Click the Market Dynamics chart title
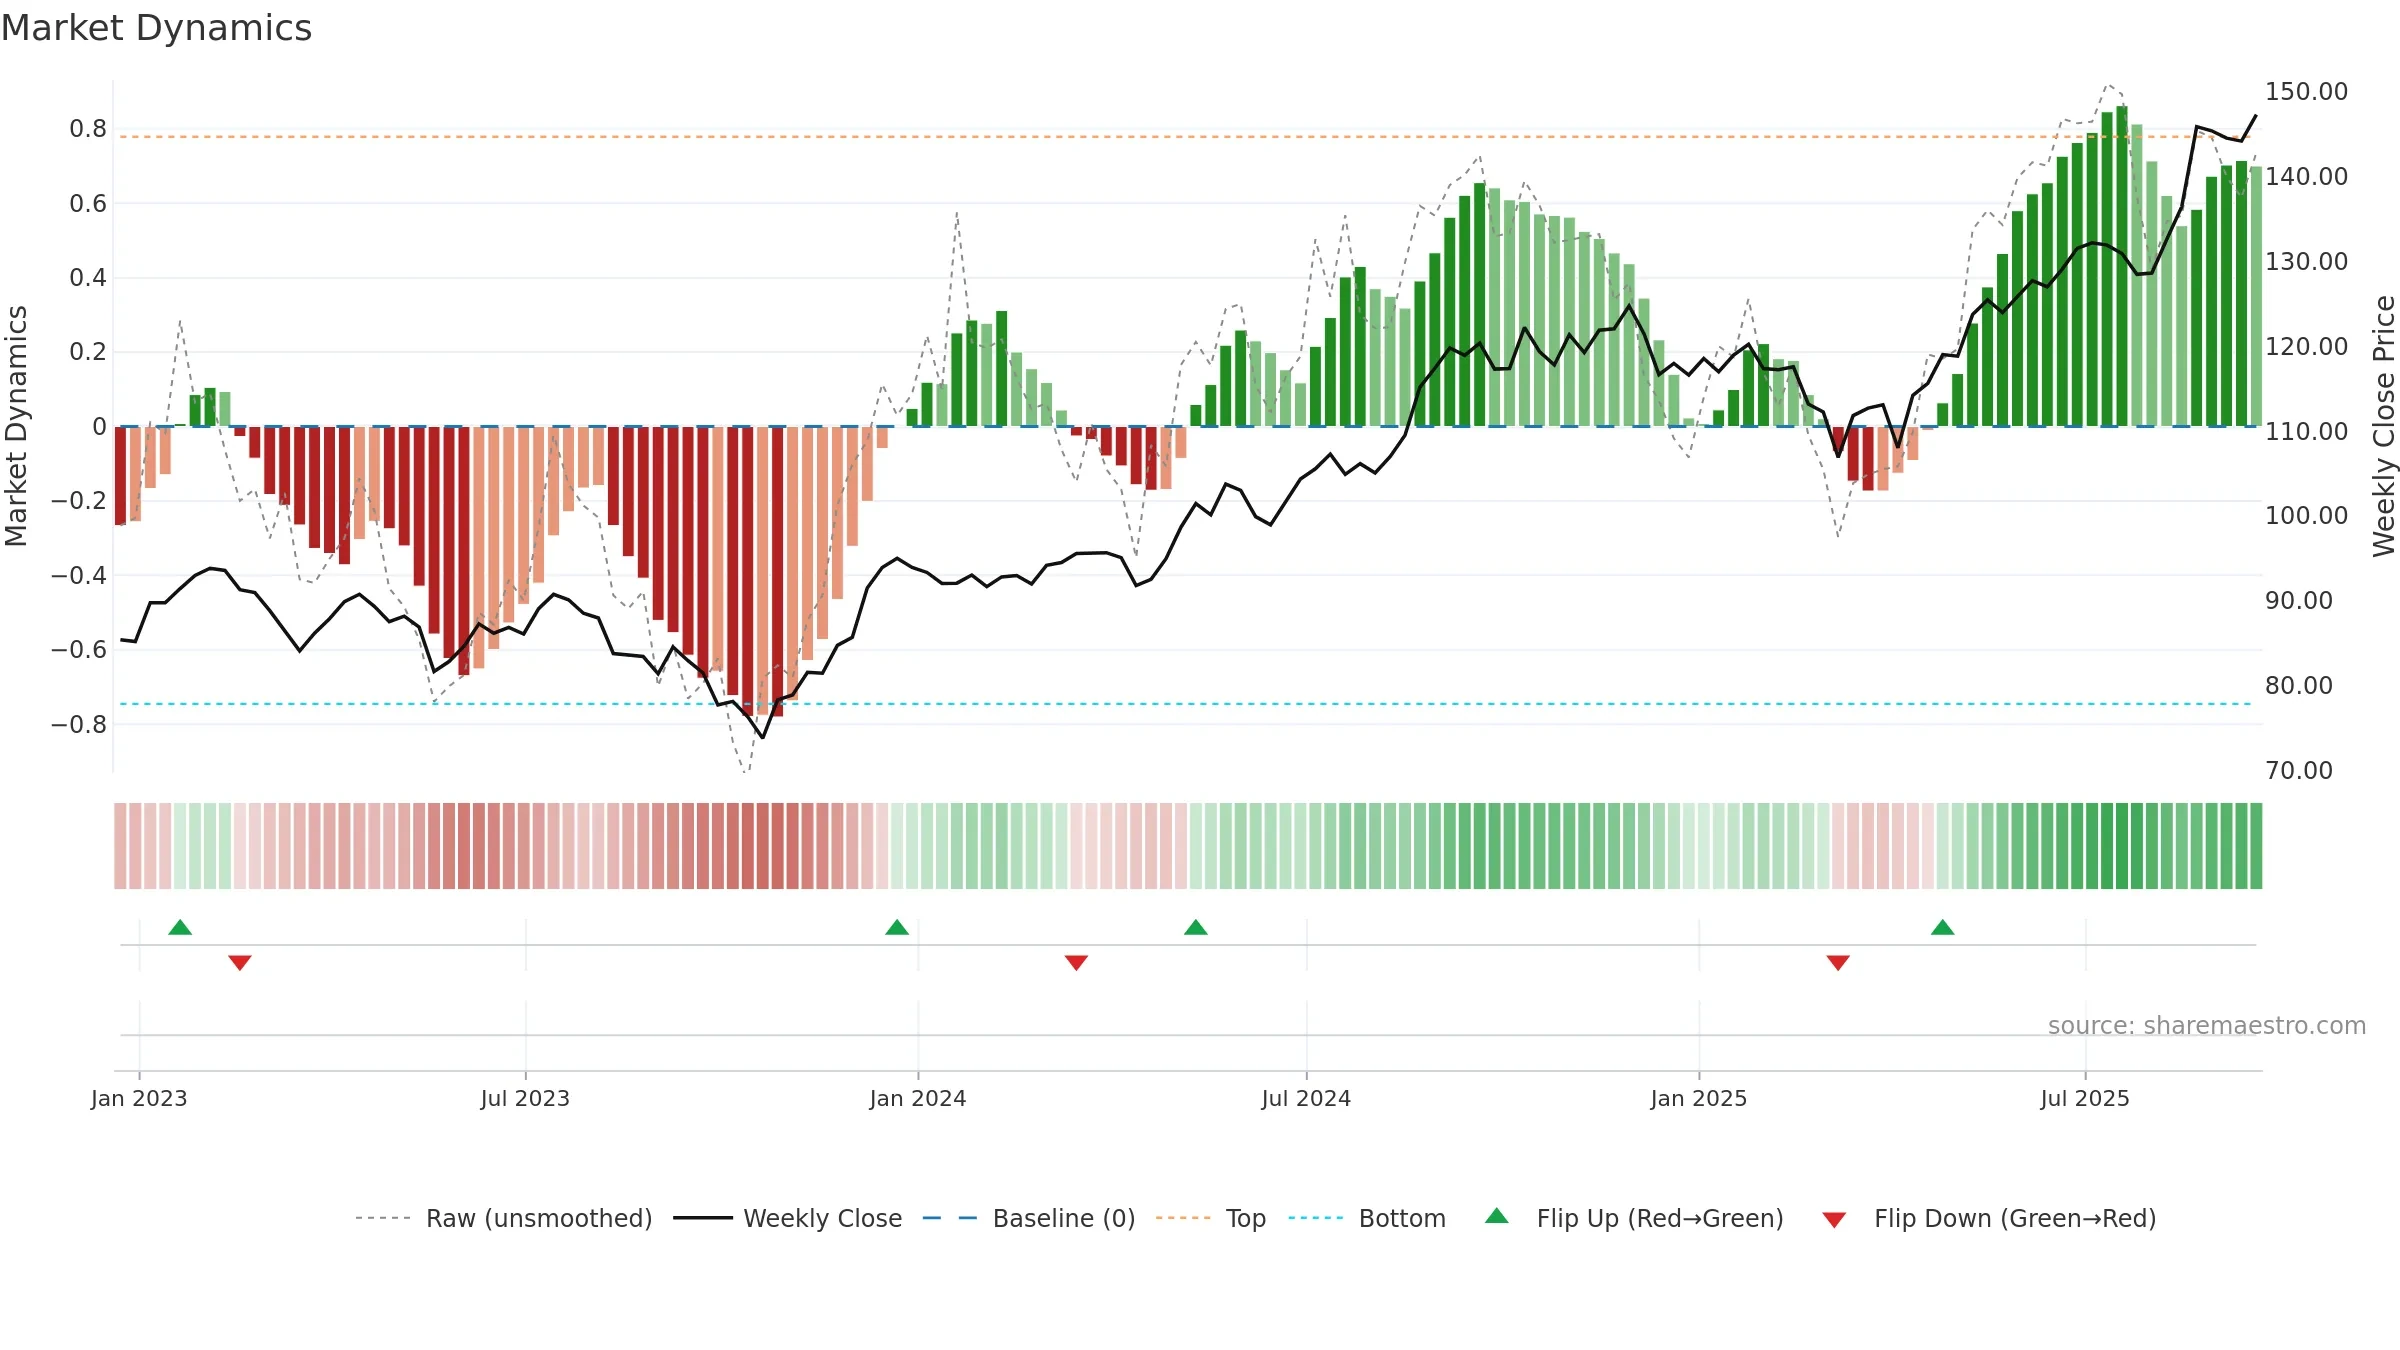Screen dimensions: 2400x1350 [x=157, y=28]
